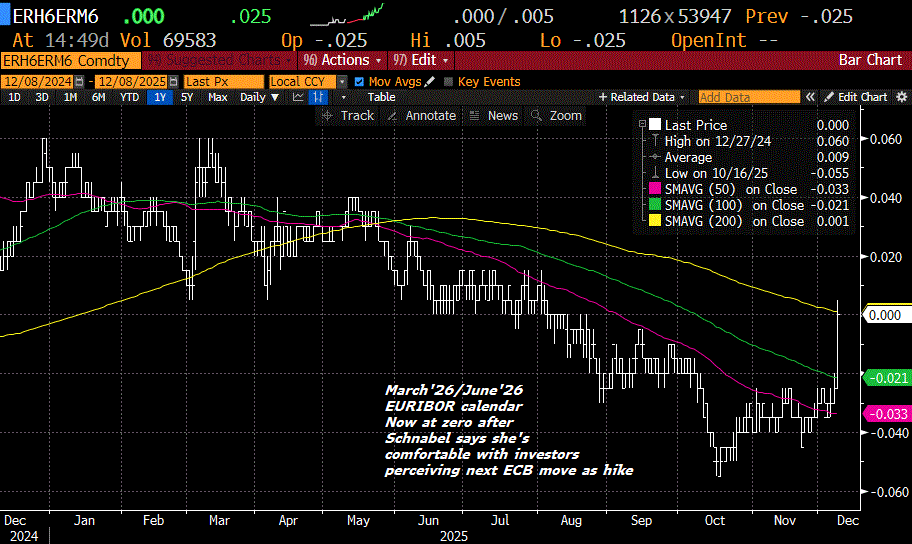Click the Track crosshair tool
Viewport: 912px width, 544px height.
[348, 116]
